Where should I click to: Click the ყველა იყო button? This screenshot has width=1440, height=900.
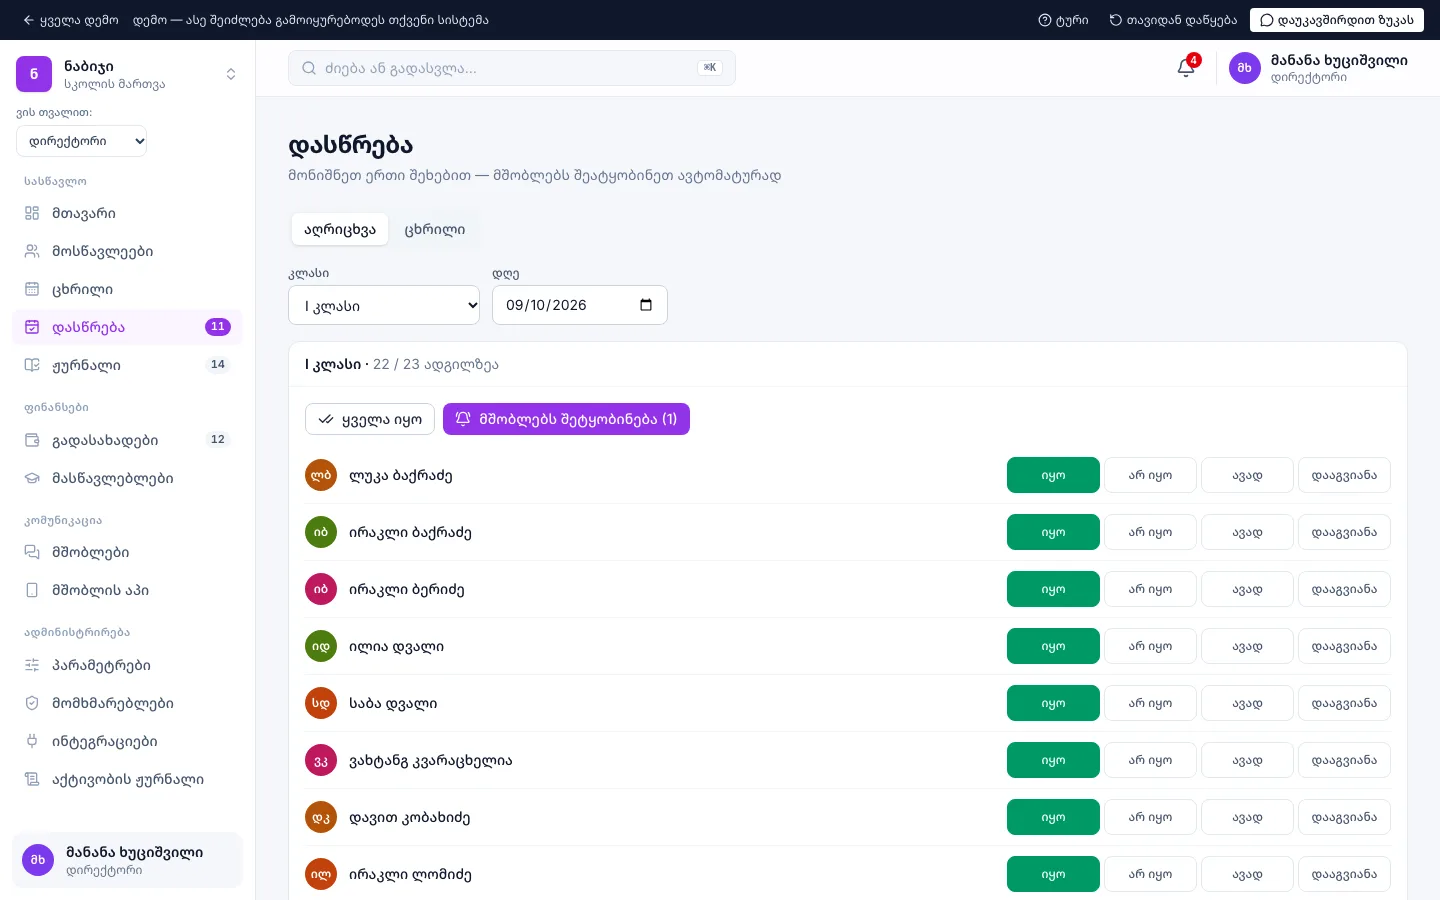point(370,419)
